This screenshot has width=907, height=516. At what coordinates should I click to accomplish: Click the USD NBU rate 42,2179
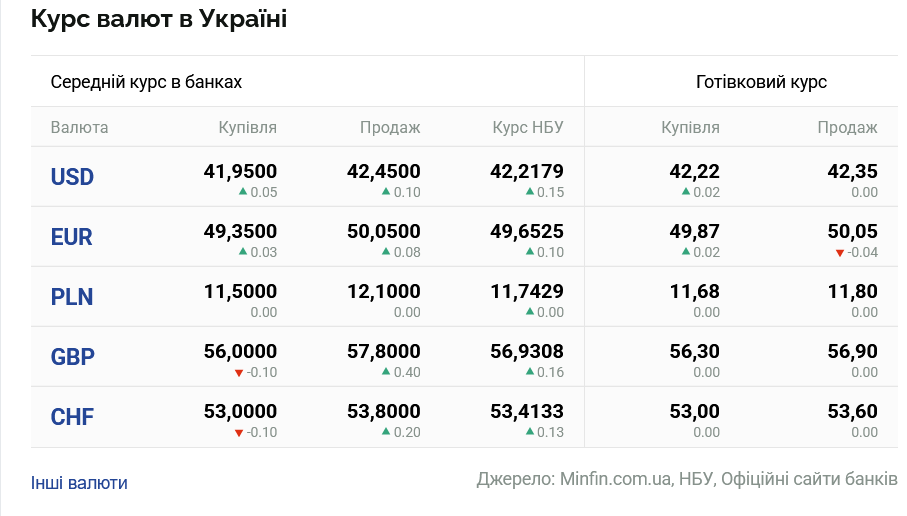coord(527,171)
